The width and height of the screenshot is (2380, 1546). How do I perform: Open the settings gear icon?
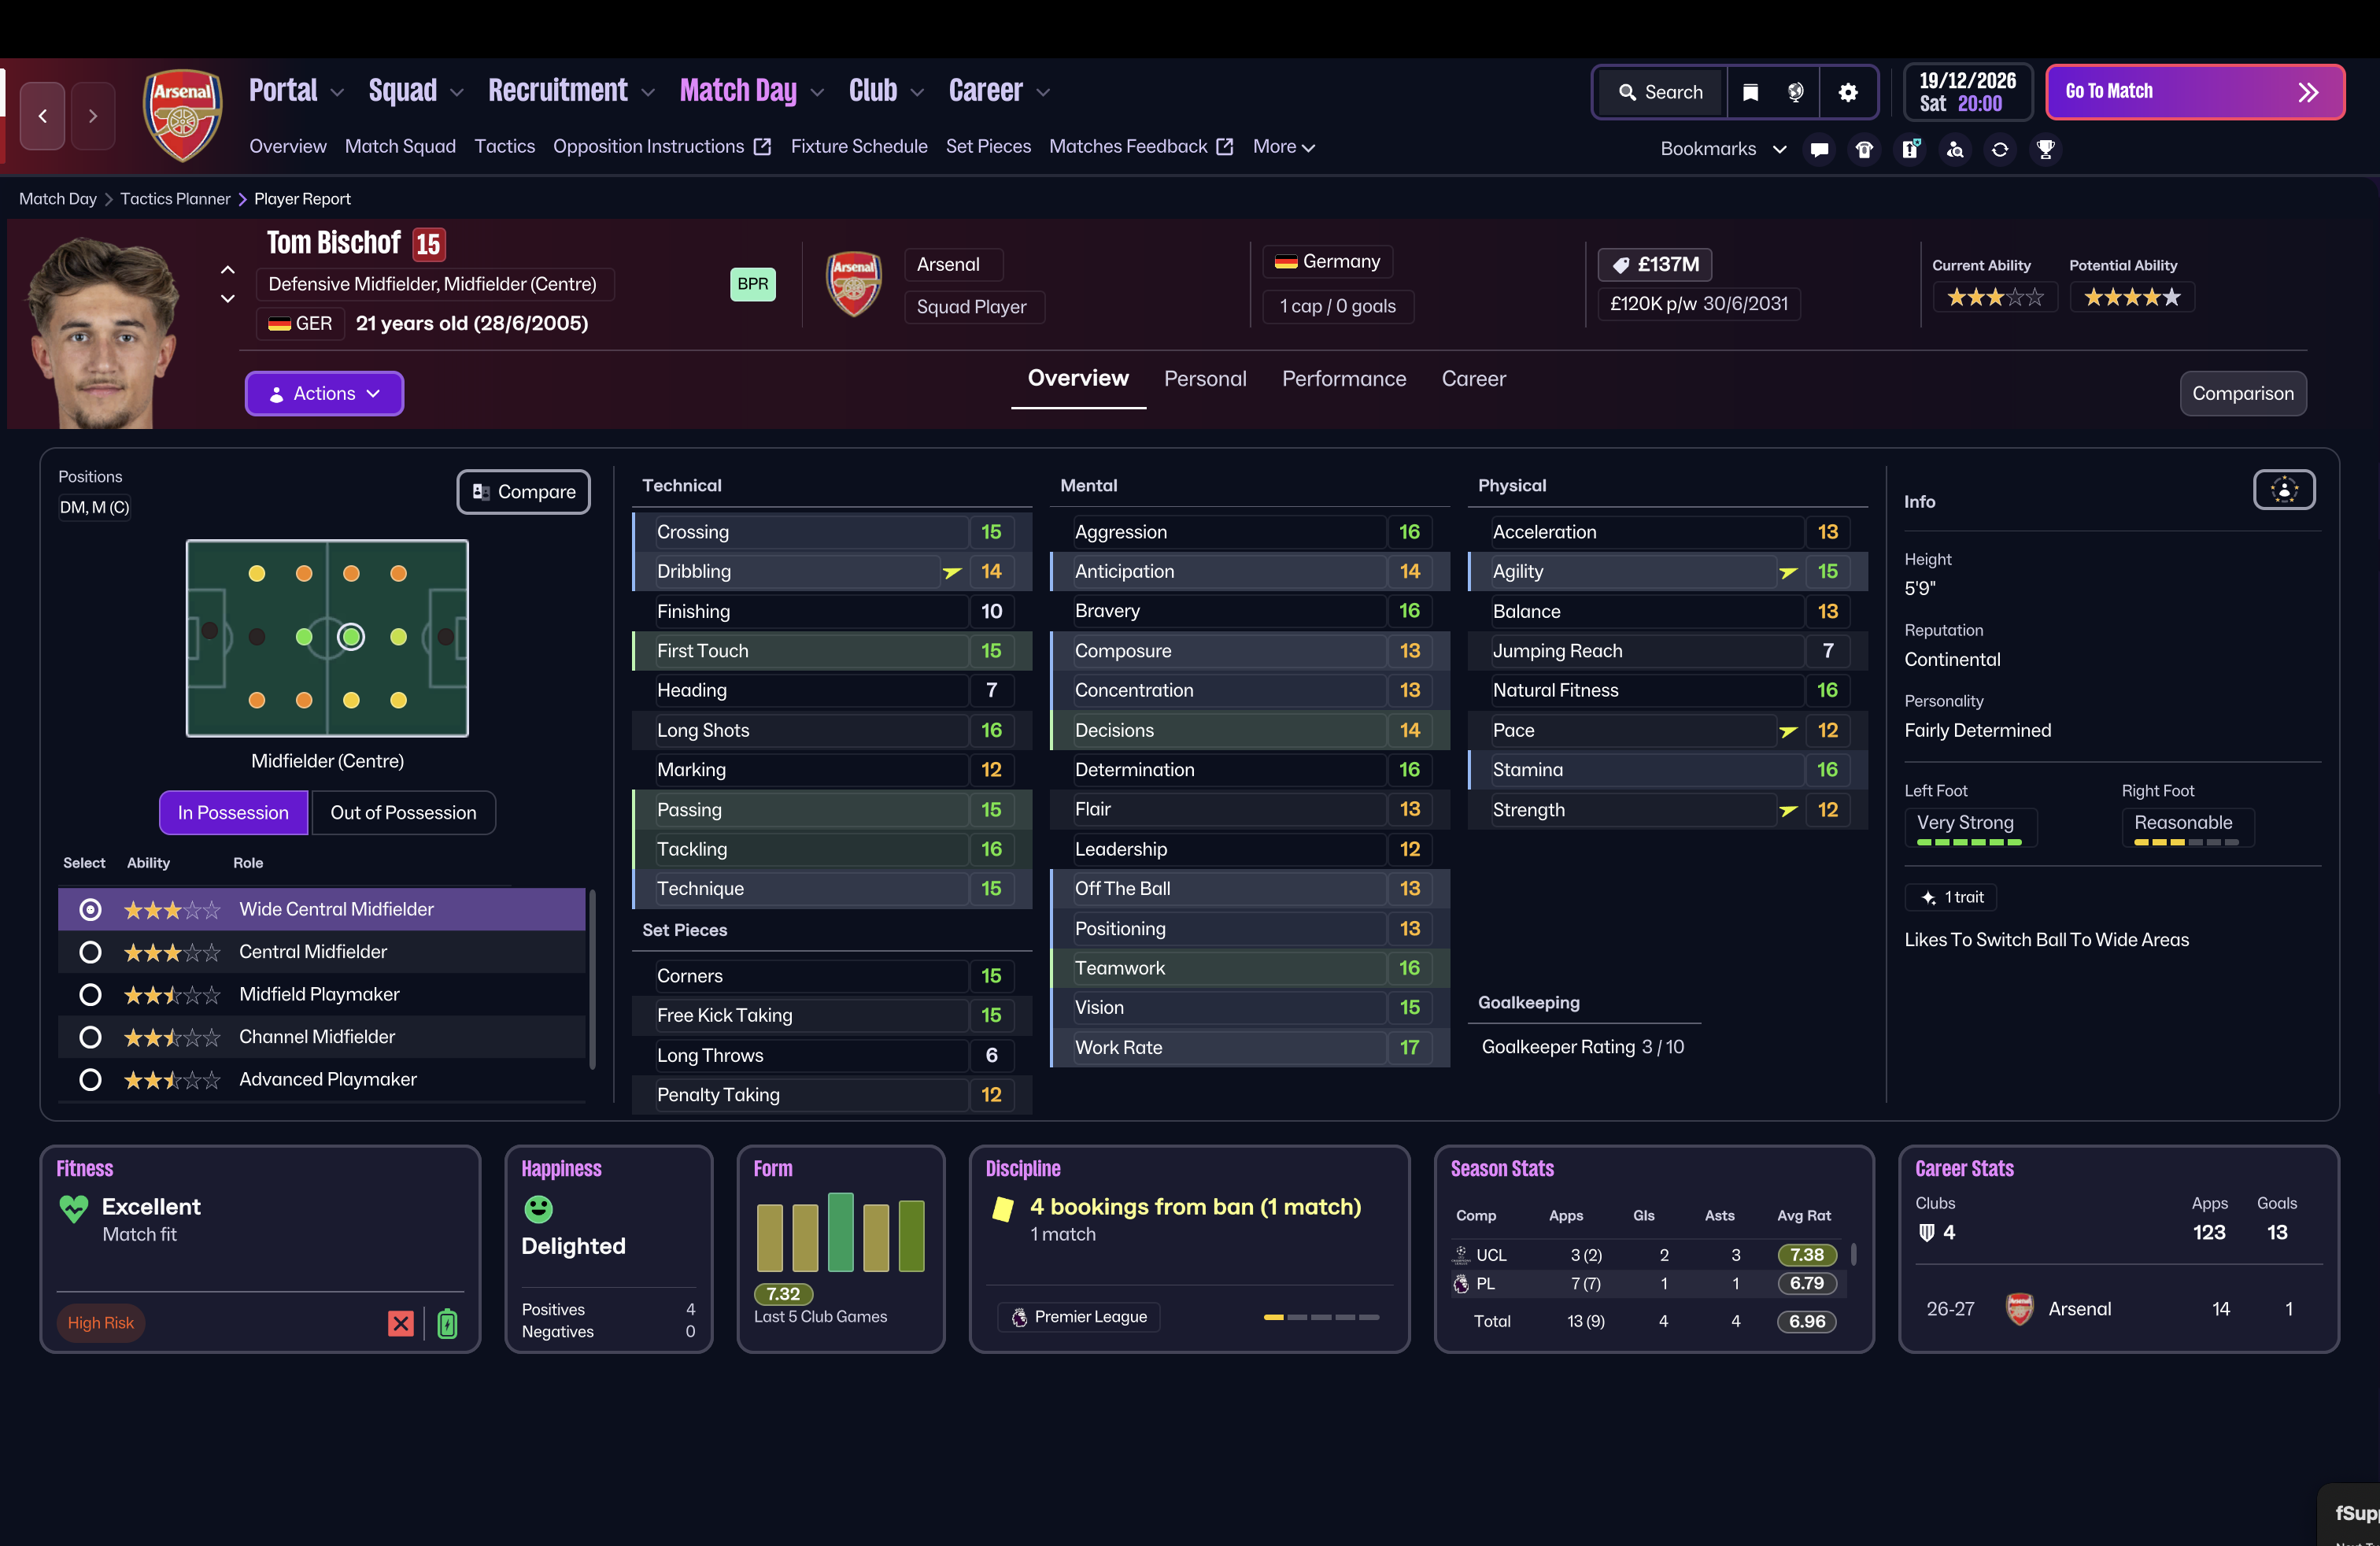(1848, 92)
